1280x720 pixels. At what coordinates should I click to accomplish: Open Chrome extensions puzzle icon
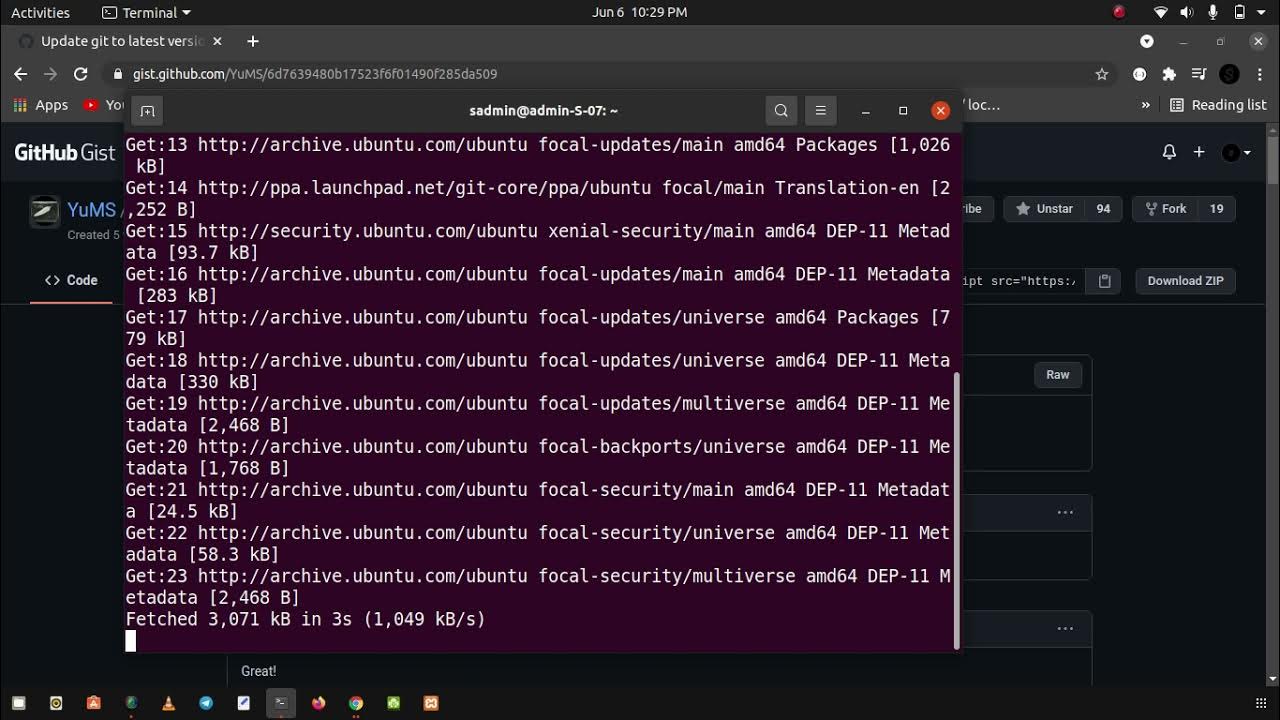point(1169,74)
